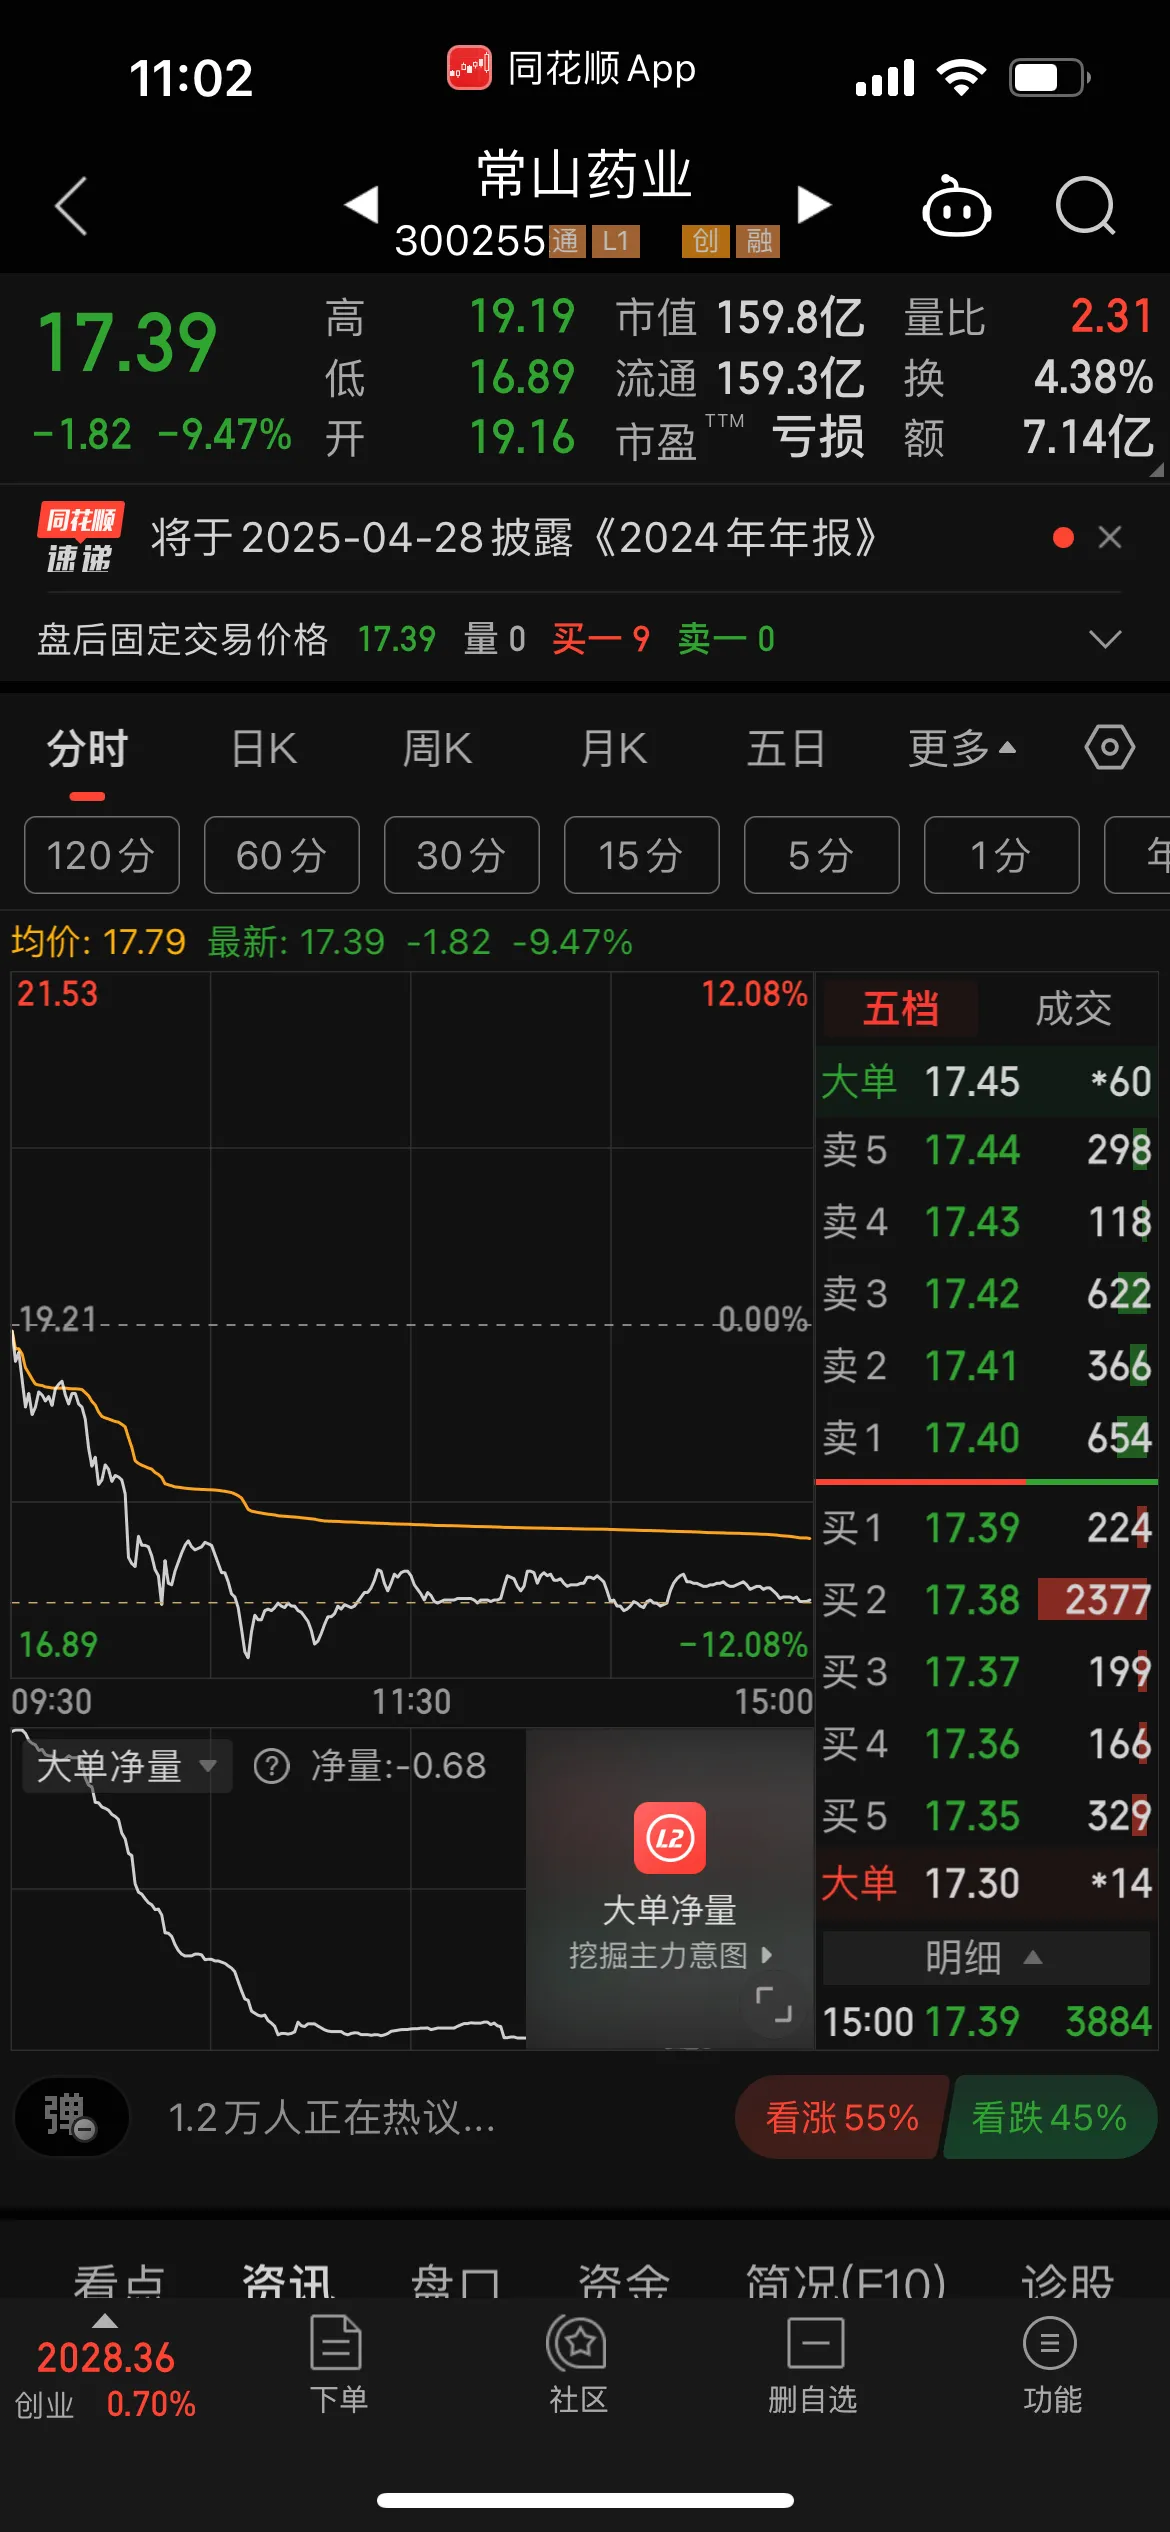1170x2532 pixels.
Task: Tap the L2 大单净量 promo icon
Action: coord(670,1838)
